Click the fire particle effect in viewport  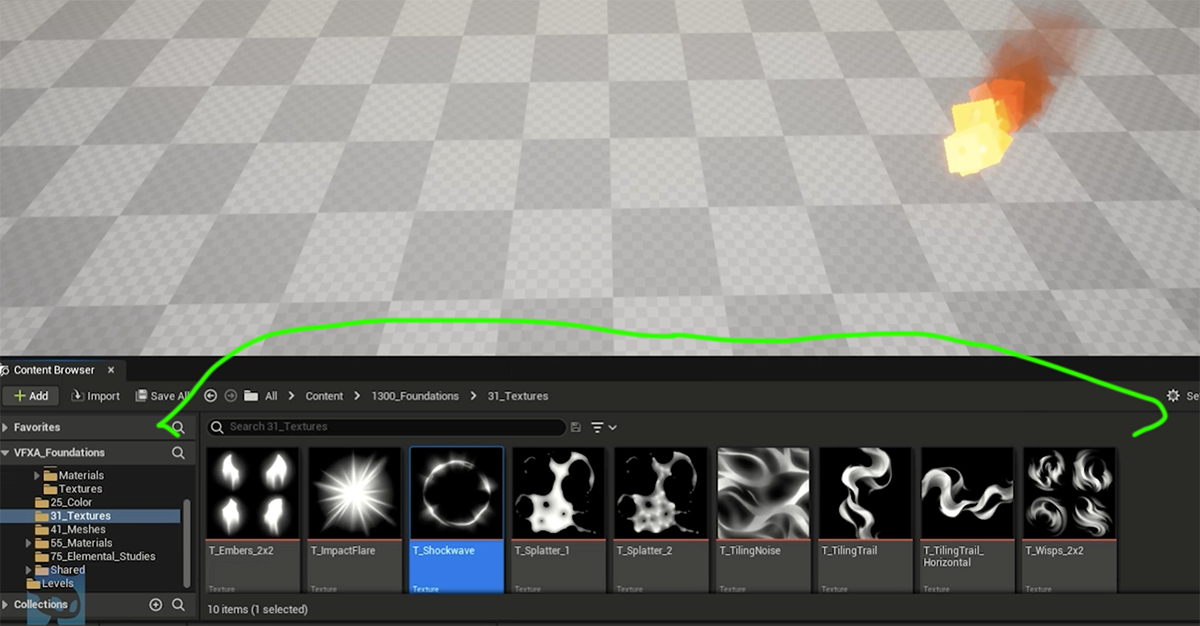pos(1002,110)
